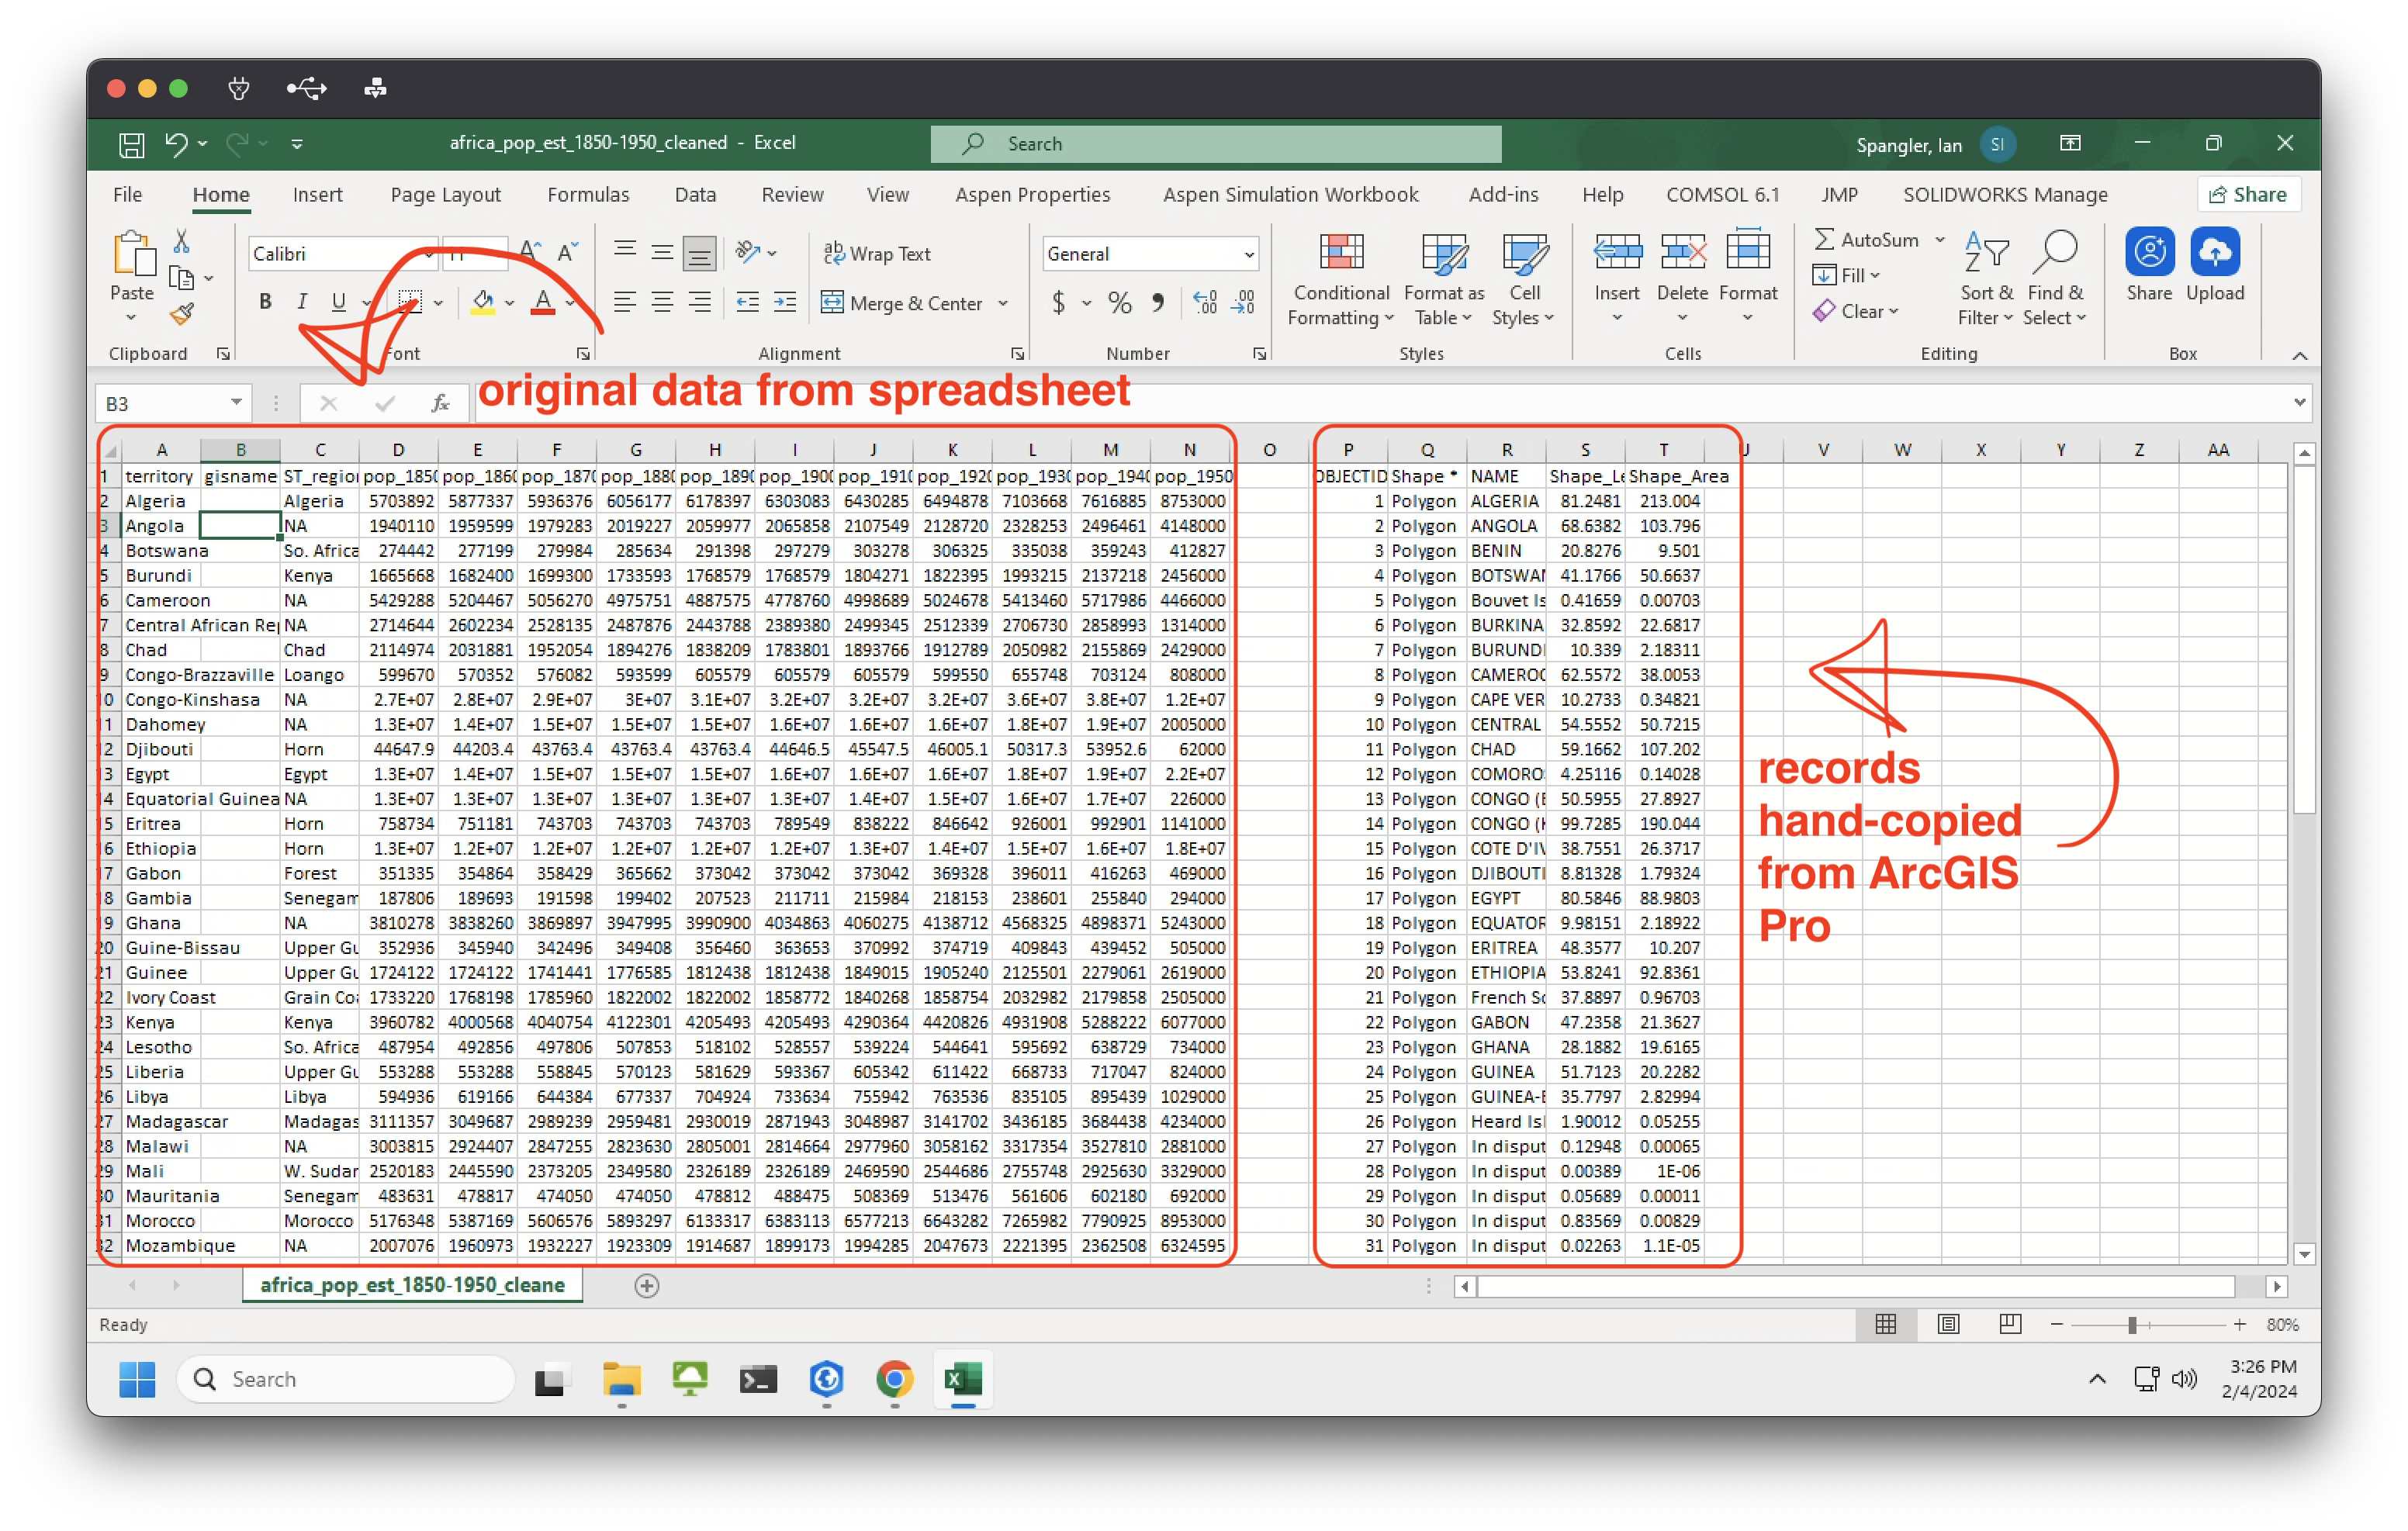This screenshot has height=1531, width=2408.
Task: Click the Format as Table icon
Action: pos(1443,253)
